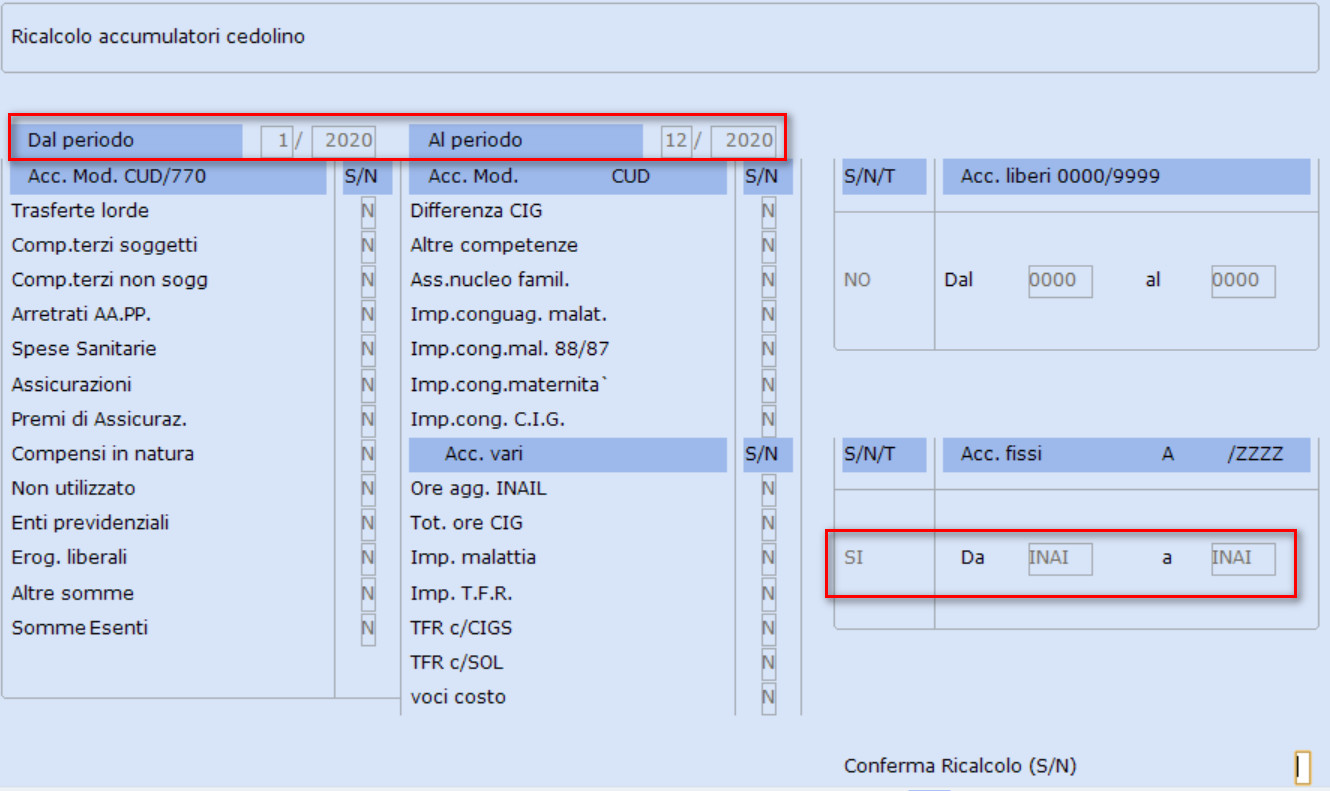
Task: Click the Dal periodo year field
Action: (344, 141)
